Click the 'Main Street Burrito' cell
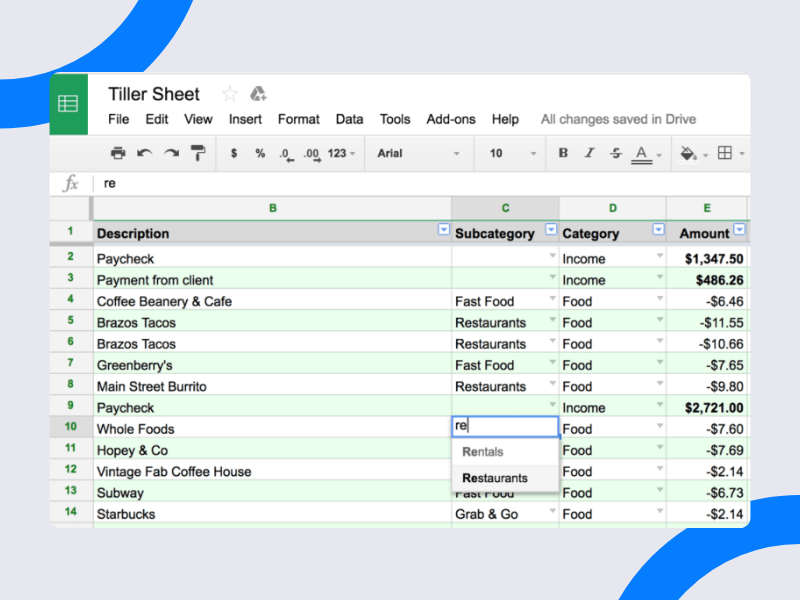 tap(272, 386)
